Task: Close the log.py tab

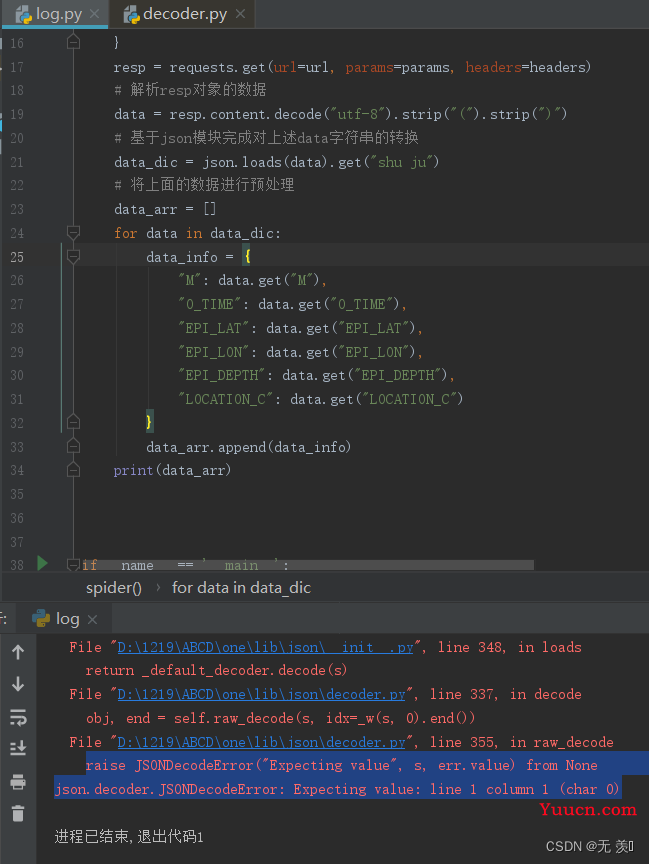Action: (95, 14)
